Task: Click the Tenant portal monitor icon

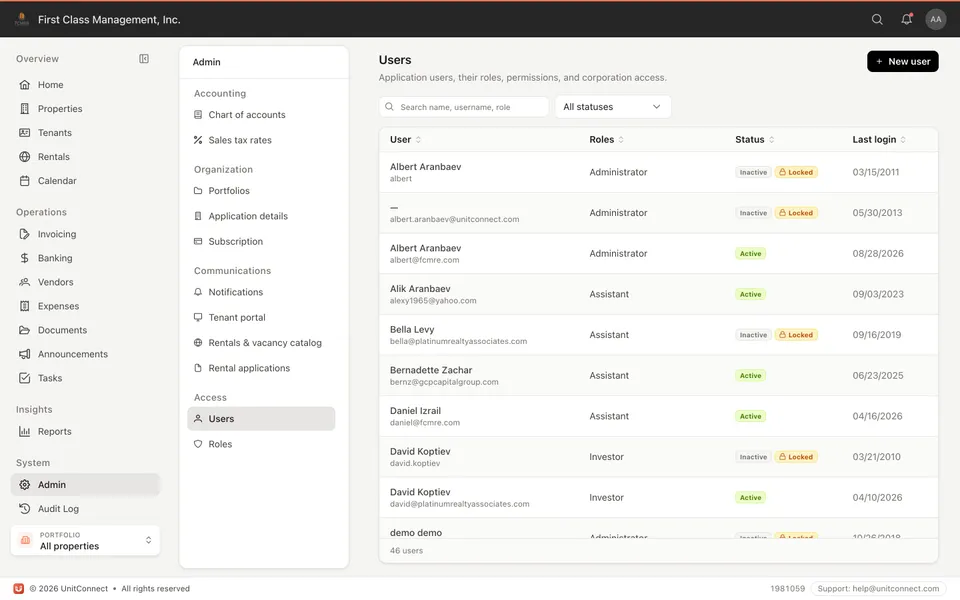Action: click(198, 317)
